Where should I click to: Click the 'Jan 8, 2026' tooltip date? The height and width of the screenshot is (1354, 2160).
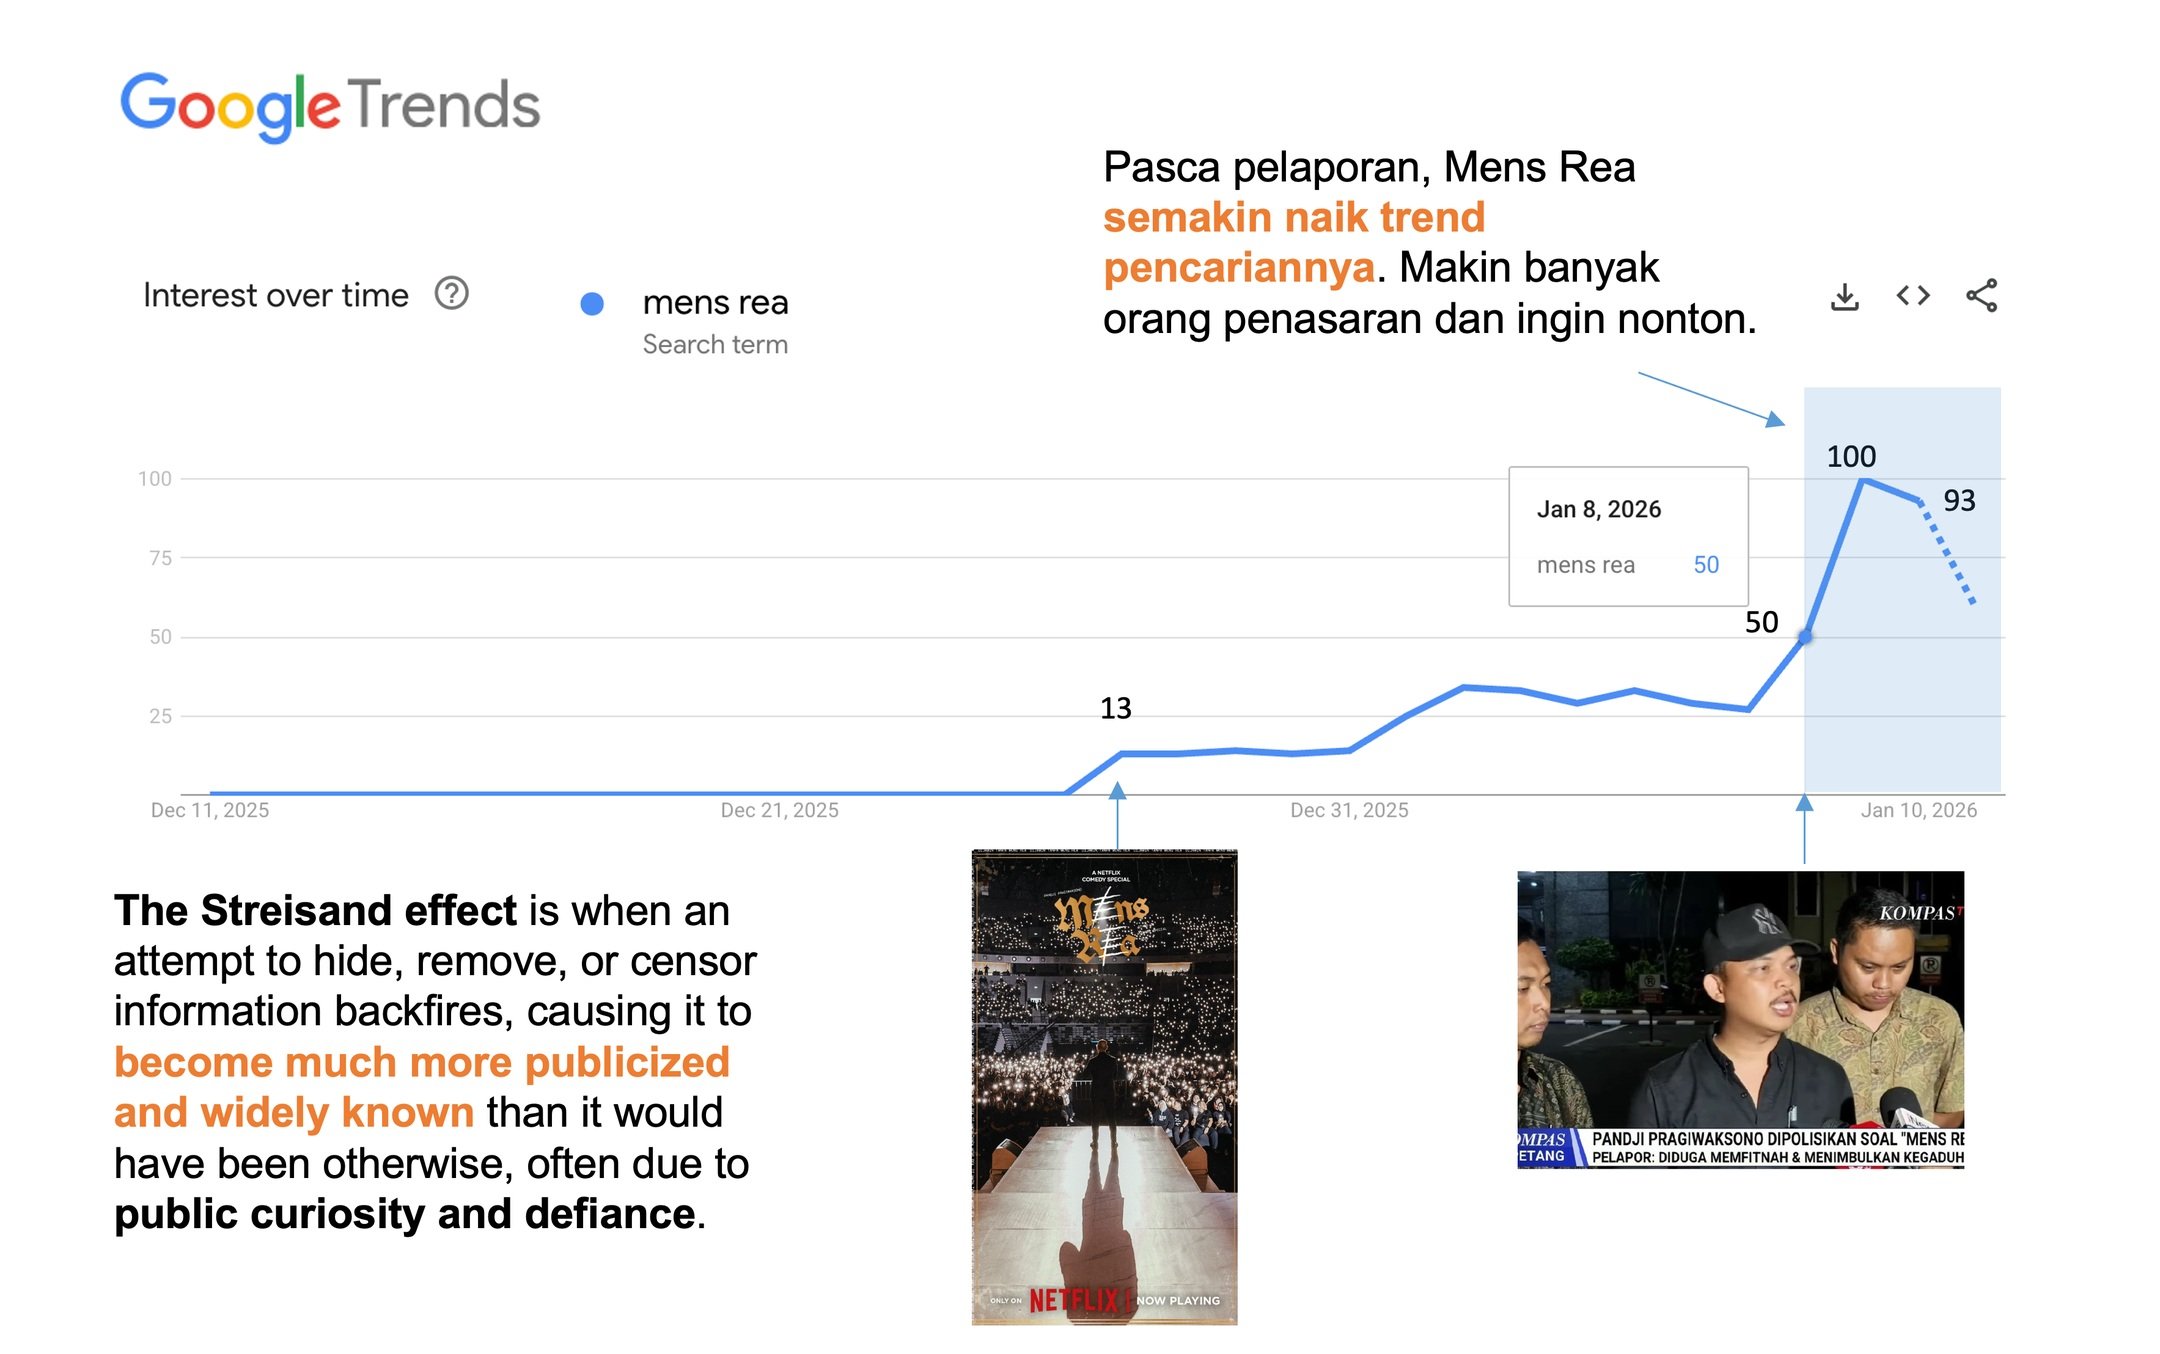click(1599, 509)
